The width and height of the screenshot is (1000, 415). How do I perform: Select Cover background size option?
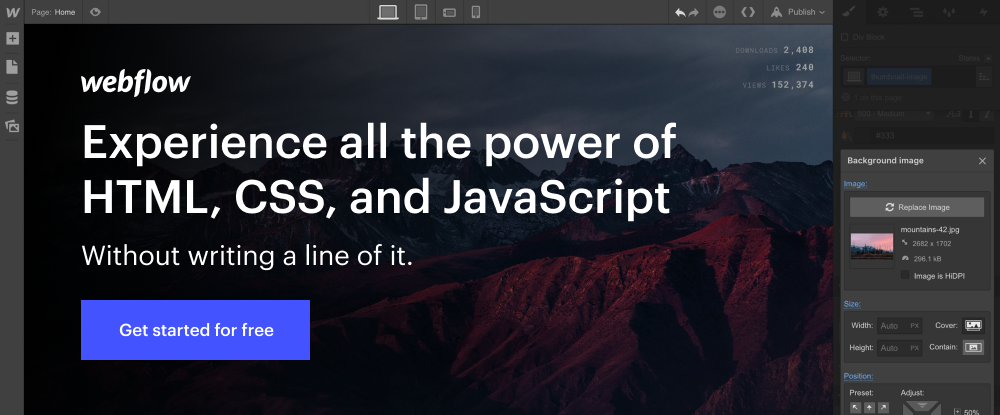972,326
